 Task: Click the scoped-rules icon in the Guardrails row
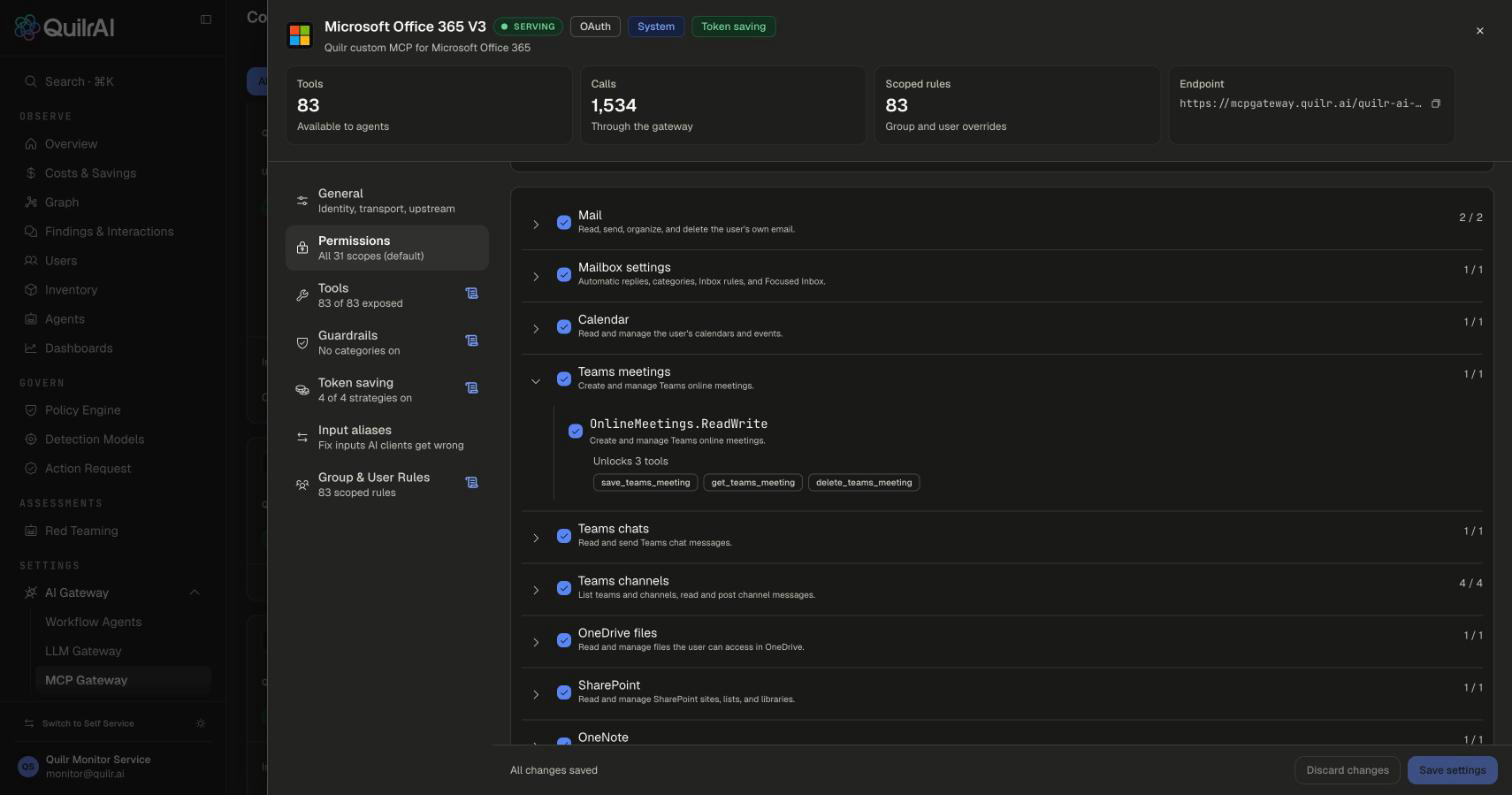pyautogui.click(x=471, y=341)
